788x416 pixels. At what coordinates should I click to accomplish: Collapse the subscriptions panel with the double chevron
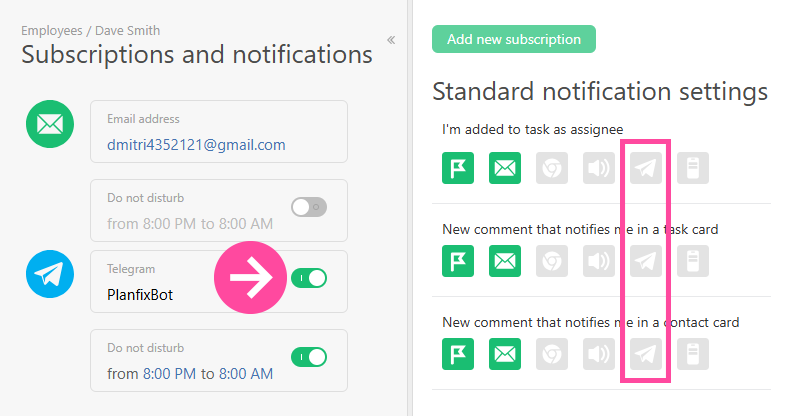coord(391,40)
